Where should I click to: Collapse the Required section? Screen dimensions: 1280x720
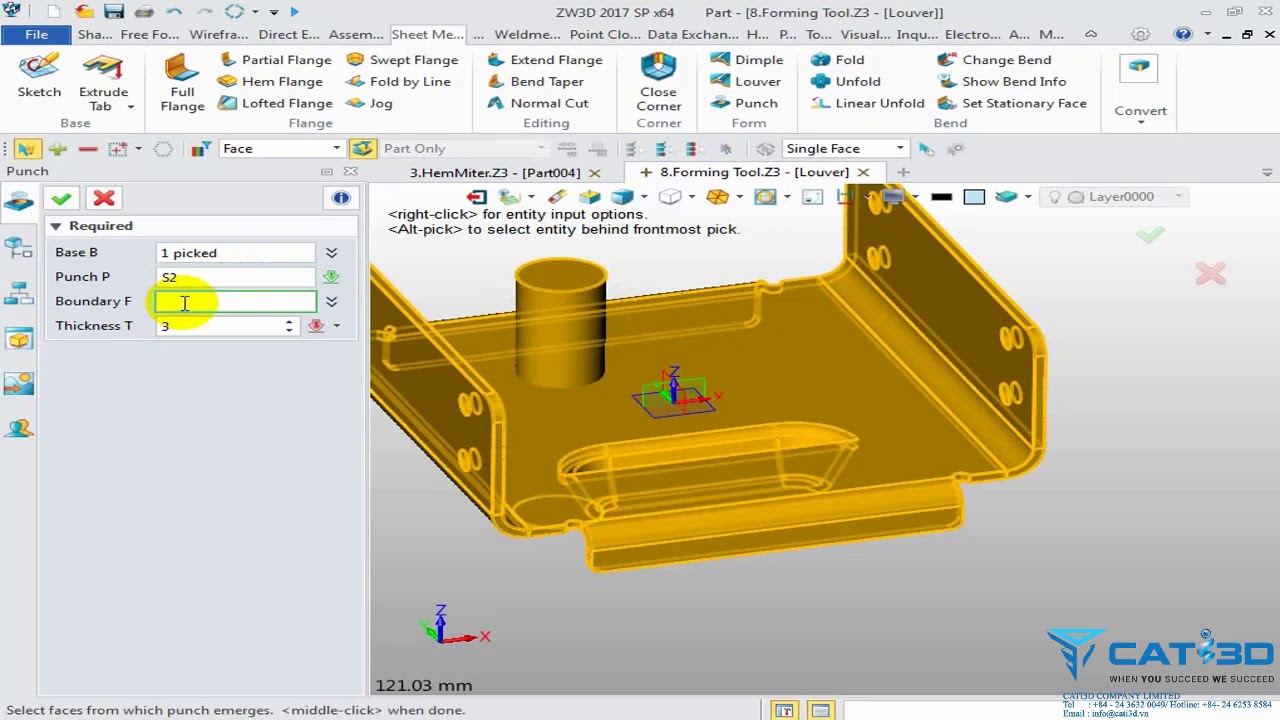56,226
